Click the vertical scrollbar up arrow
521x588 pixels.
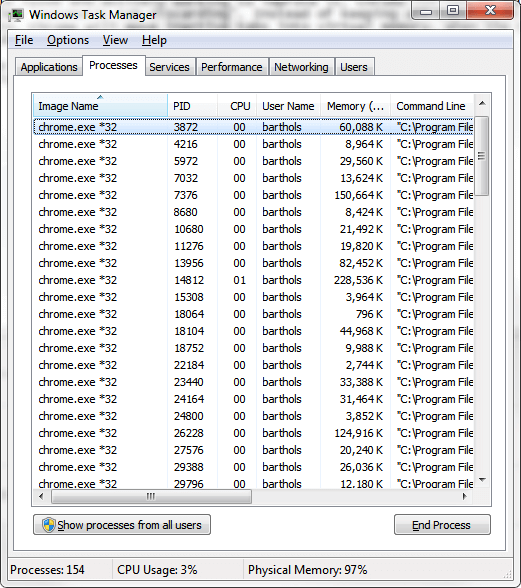point(482,104)
